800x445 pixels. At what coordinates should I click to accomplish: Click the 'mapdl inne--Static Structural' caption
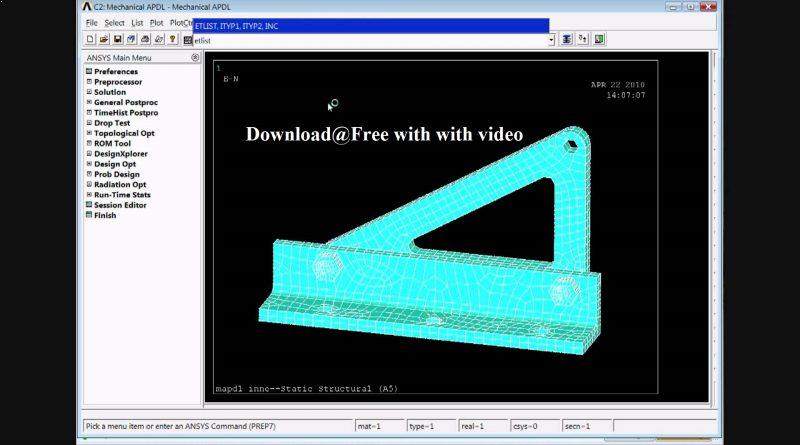pyautogui.click(x=306, y=389)
